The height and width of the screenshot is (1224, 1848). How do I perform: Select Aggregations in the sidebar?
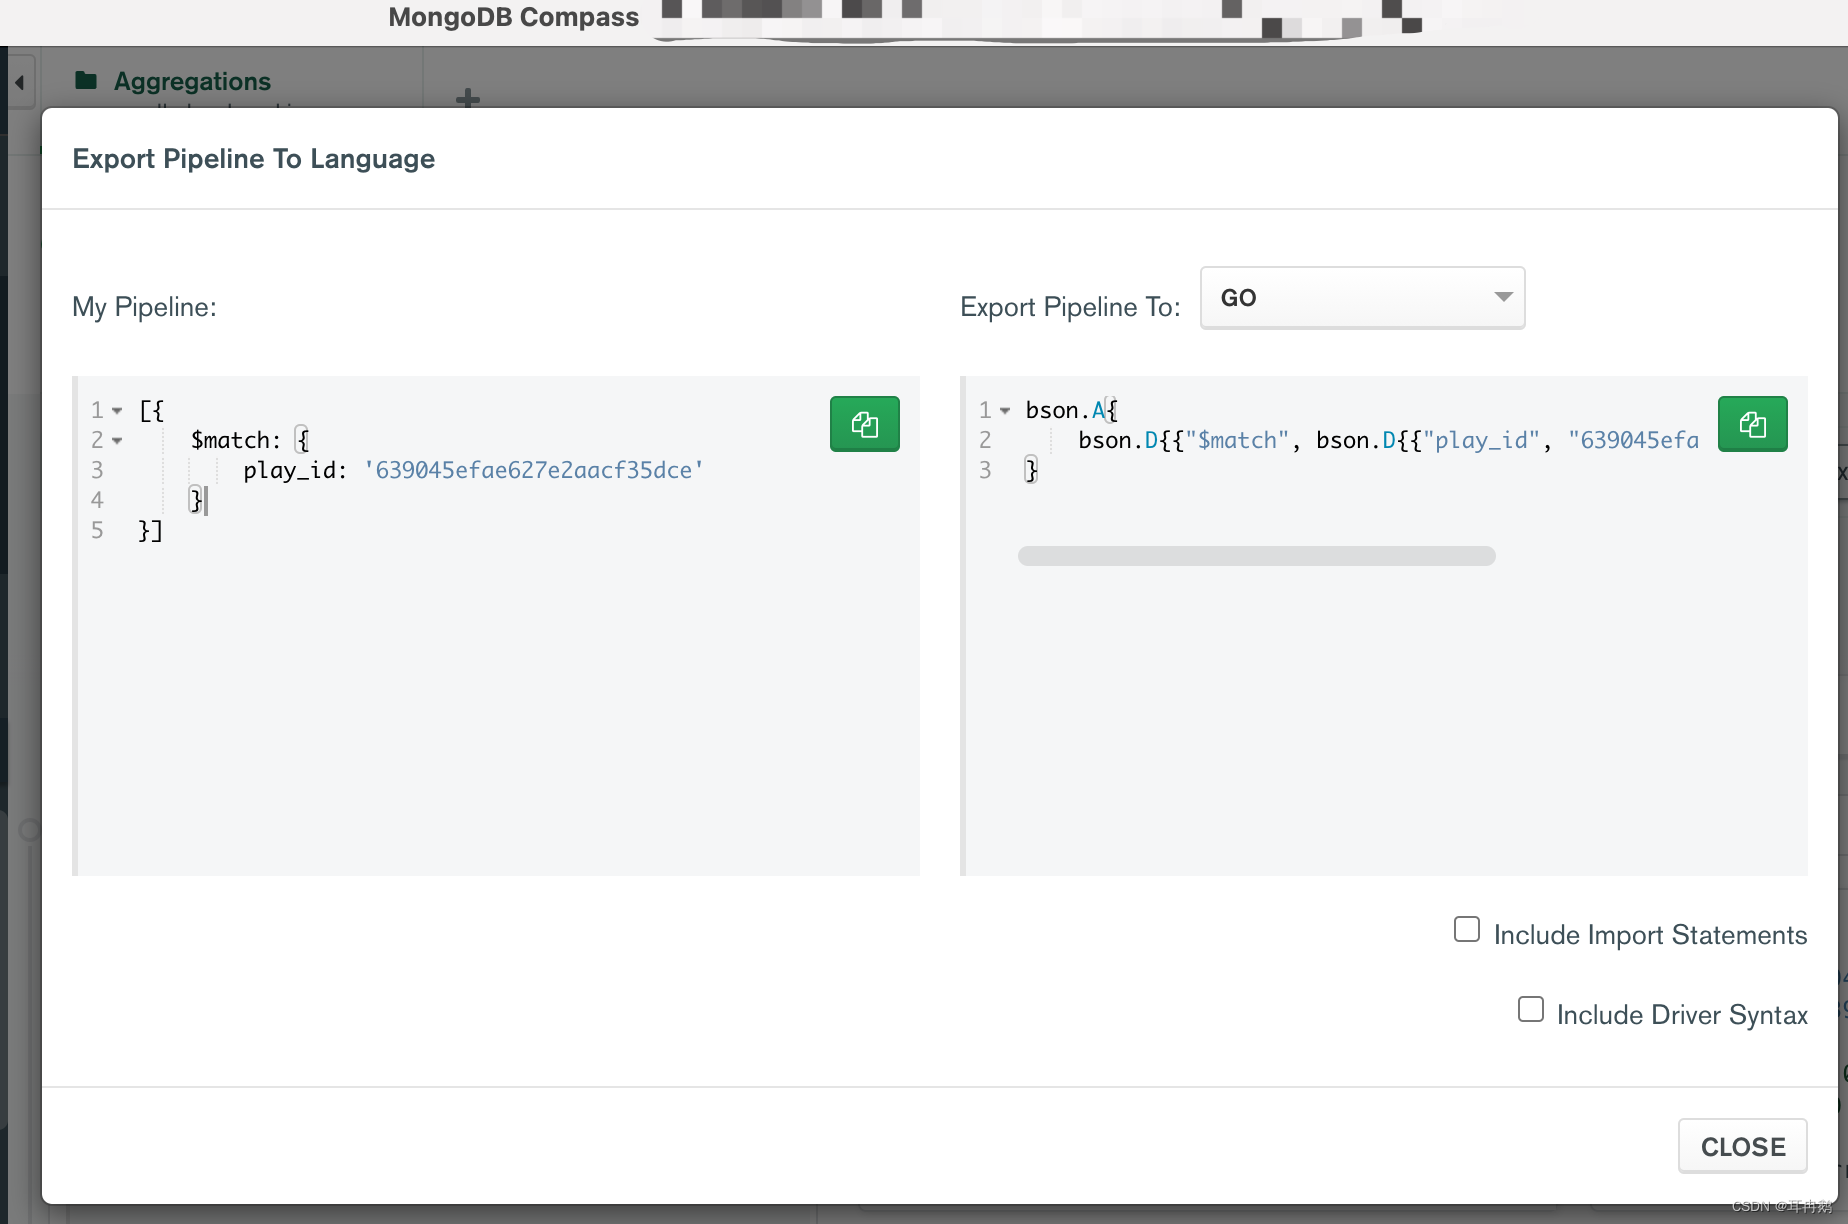pyautogui.click(x=191, y=80)
